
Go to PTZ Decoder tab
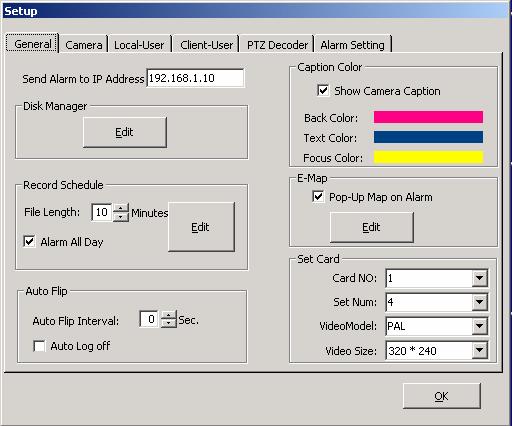[x=277, y=45]
